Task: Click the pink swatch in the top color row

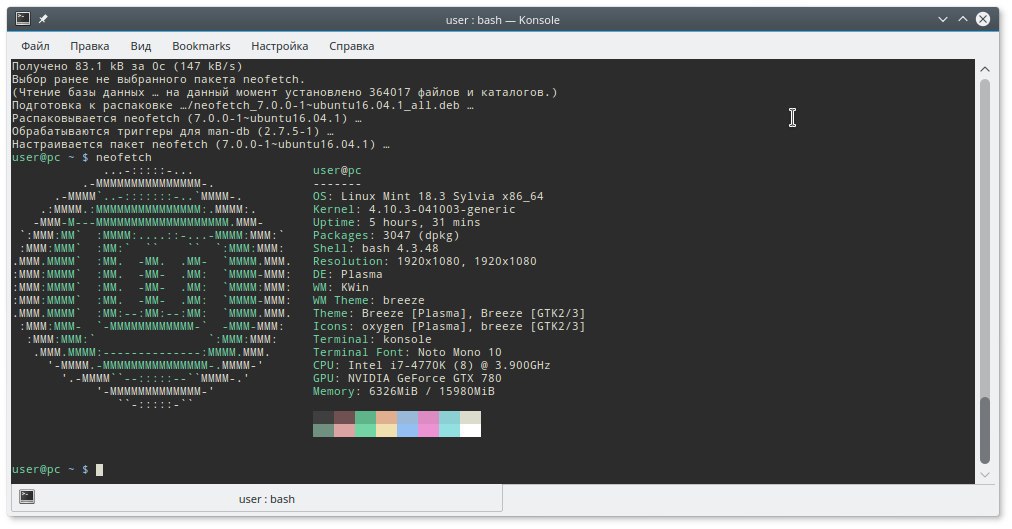Action: coord(428,417)
